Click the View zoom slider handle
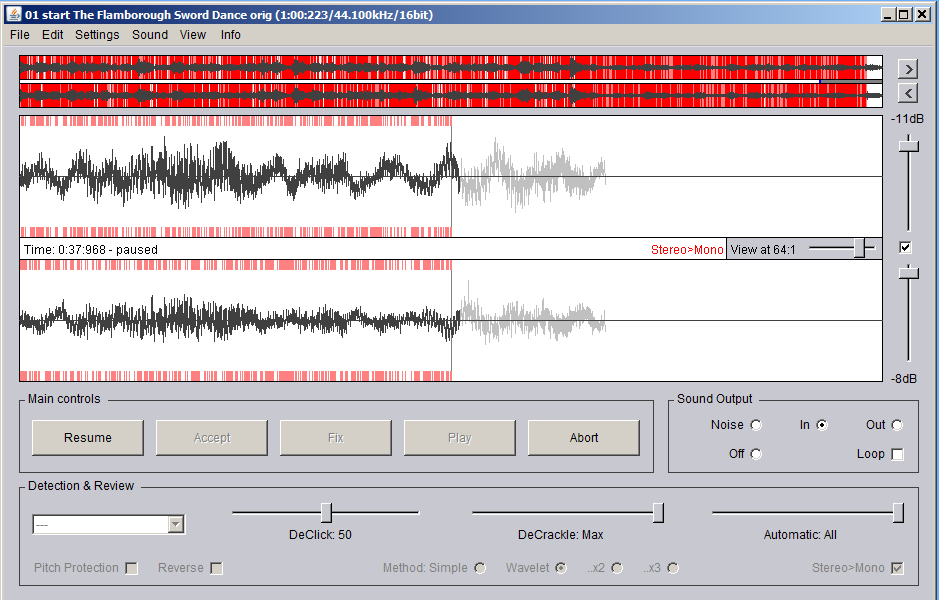 tap(859, 248)
